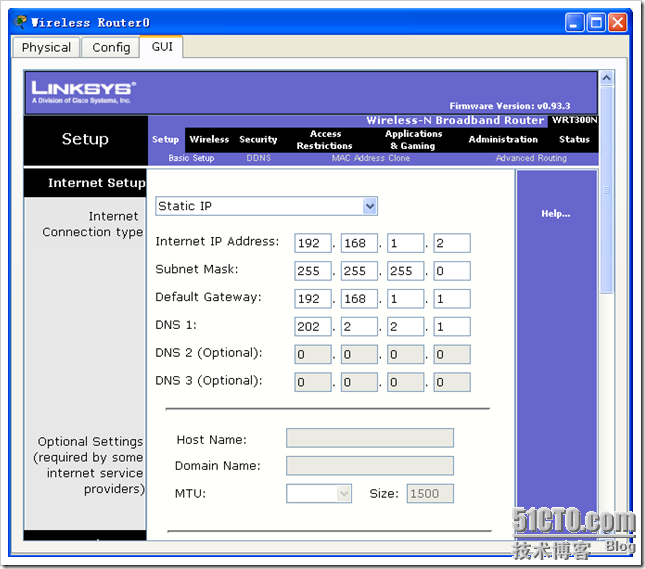Click the vertical scrollbar thumb
The height and width of the screenshot is (569, 645).
(x=607, y=190)
